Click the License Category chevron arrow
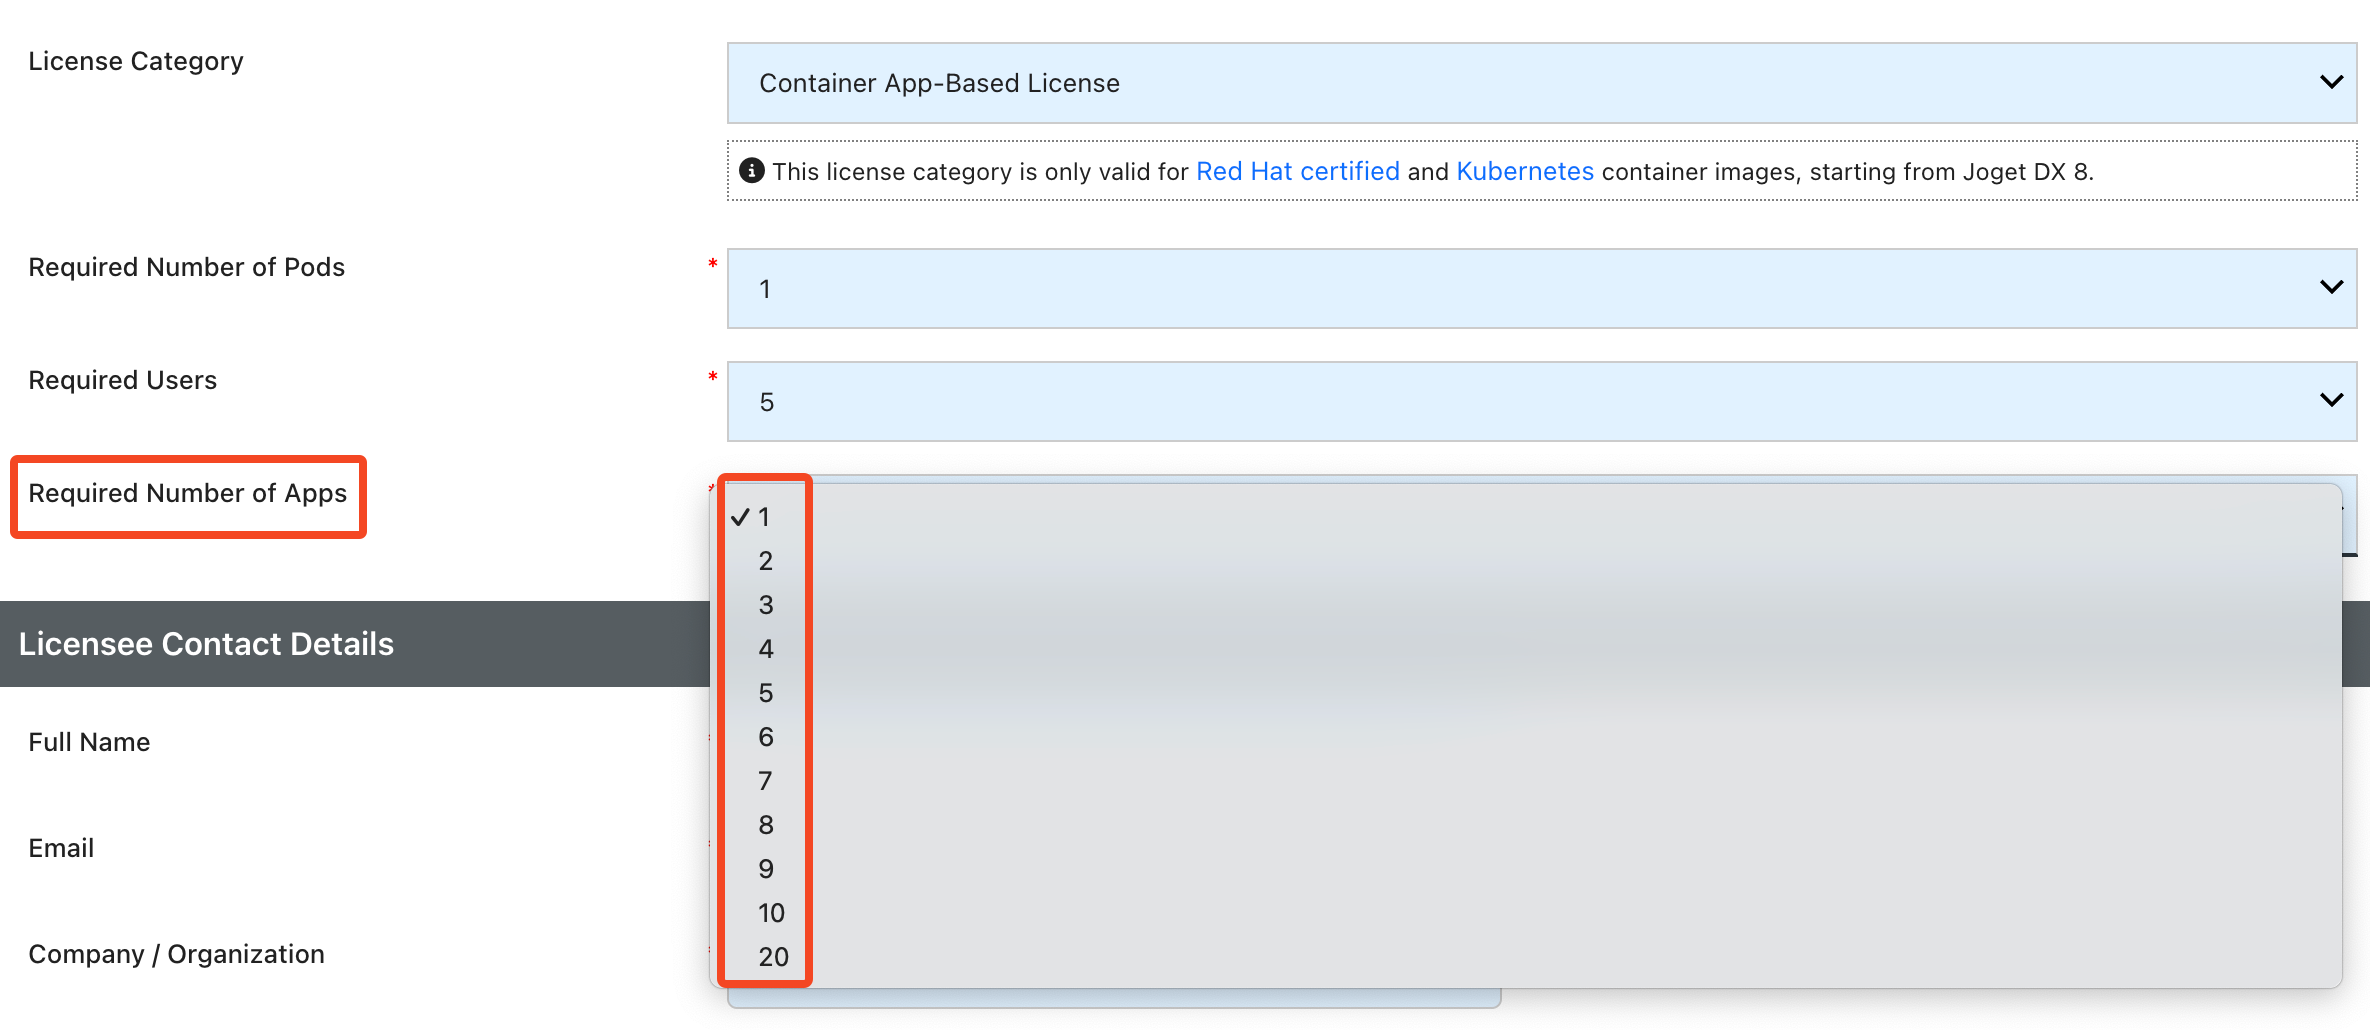This screenshot has width=2370, height=1030. coord(2331,82)
